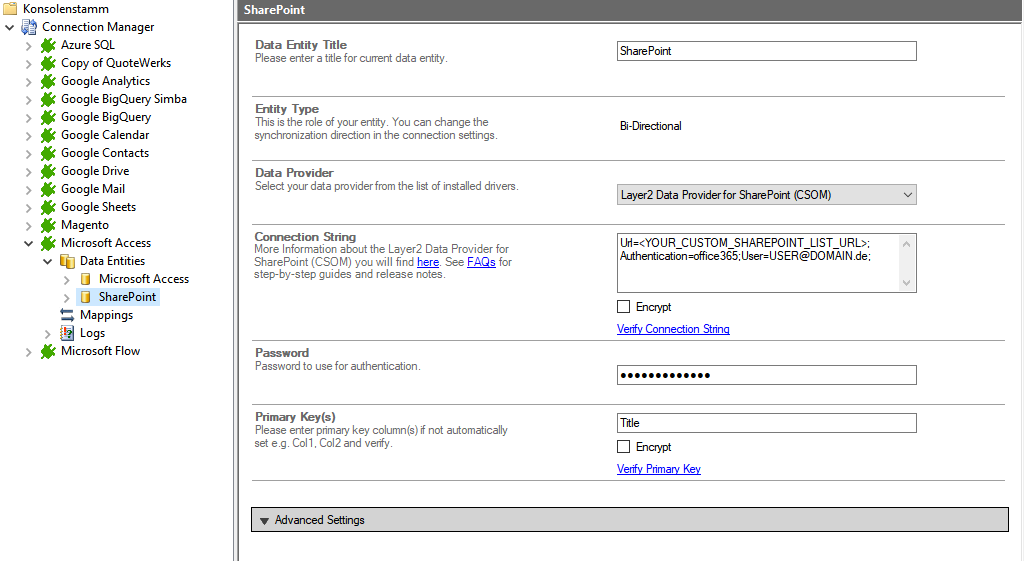Image resolution: width=1024 pixels, height=561 pixels.
Task: Select the SharePoint data entity in tree
Action: [x=127, y=297]
